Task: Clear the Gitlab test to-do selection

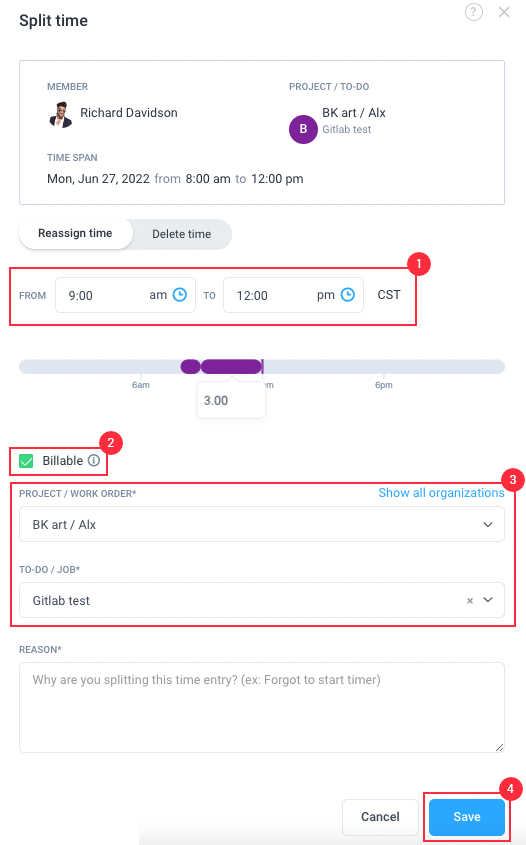Action: [470, 600]
